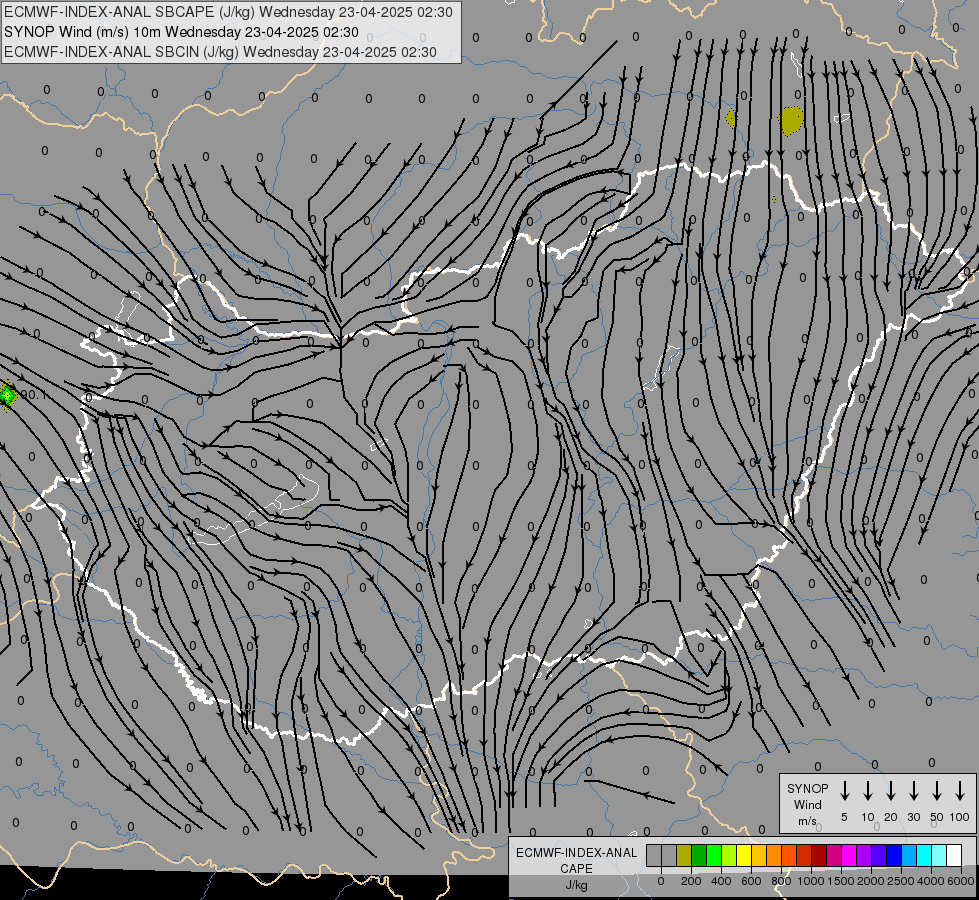The height and width of the screenshot is (900, 979).
Task: Click the 1500 legend tick label
Action: click(x=841, y=881)
